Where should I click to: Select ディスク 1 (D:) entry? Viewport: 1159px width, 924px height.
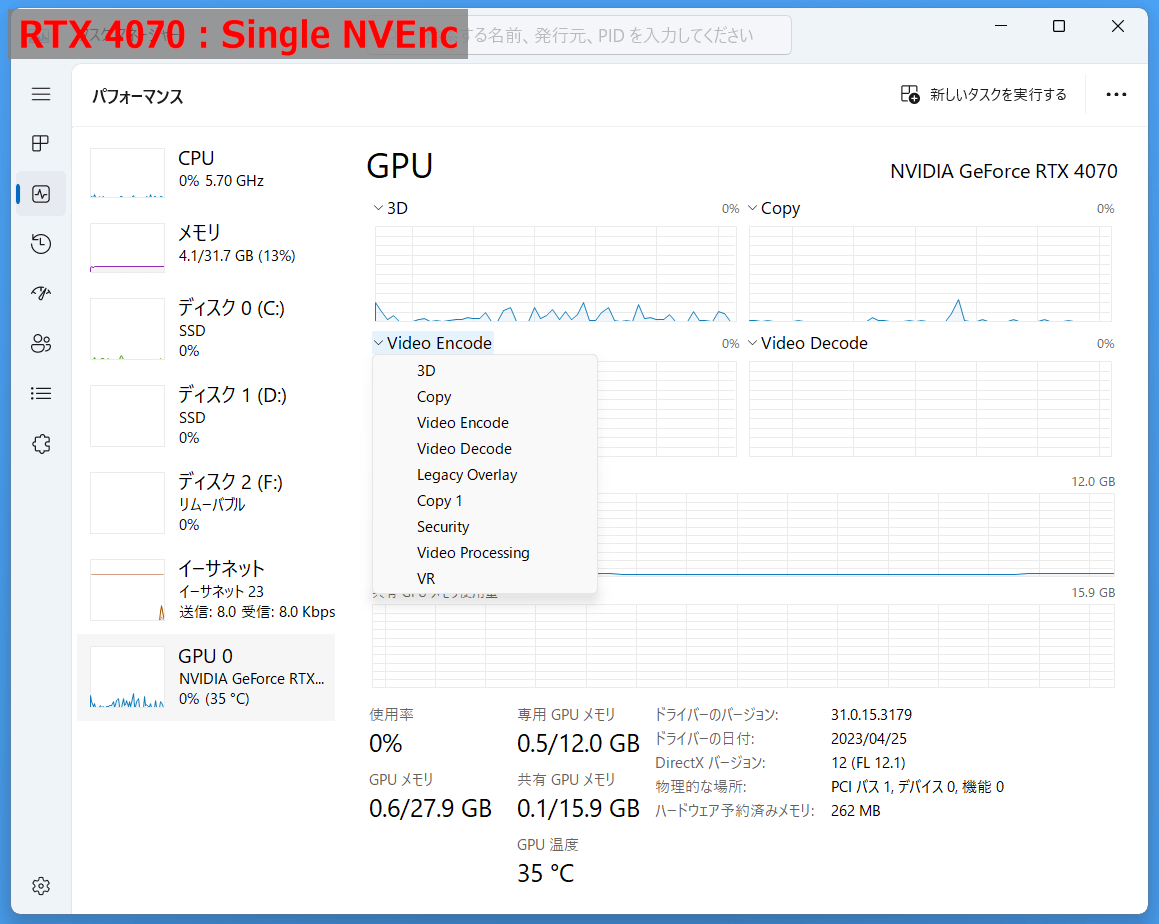205,415
